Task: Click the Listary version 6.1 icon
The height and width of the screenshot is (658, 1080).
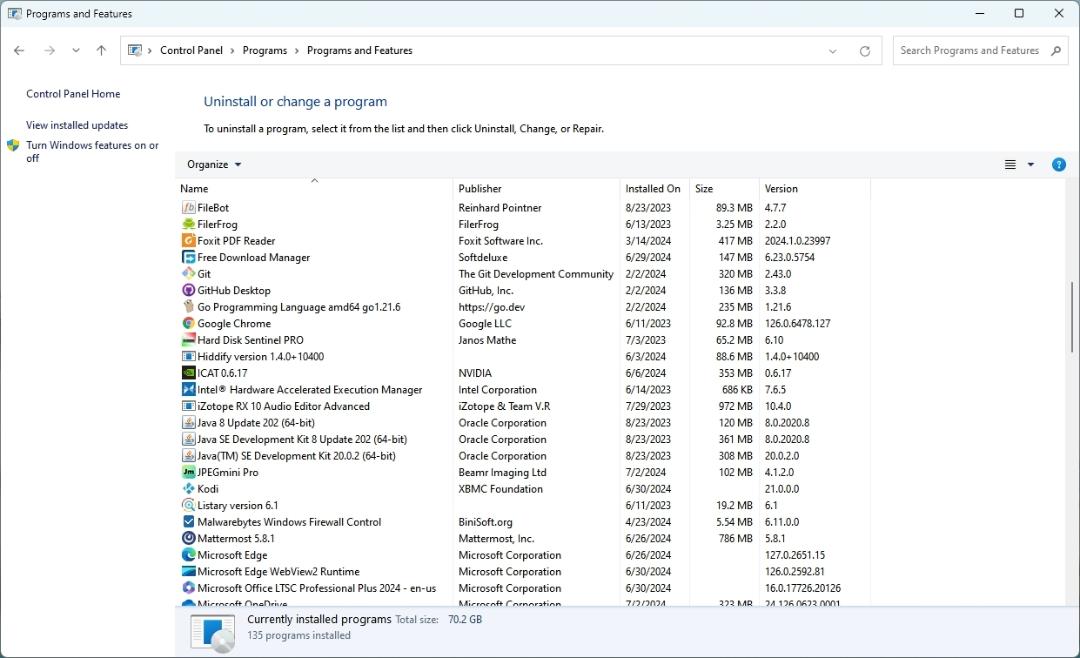Action: tap(188, 505)
